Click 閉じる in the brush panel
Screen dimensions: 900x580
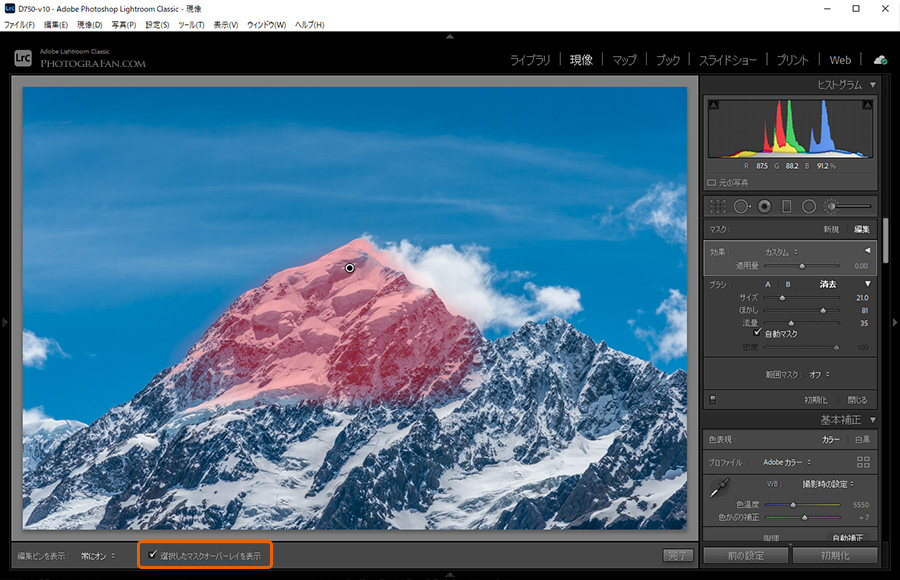[x=858, y=400]
